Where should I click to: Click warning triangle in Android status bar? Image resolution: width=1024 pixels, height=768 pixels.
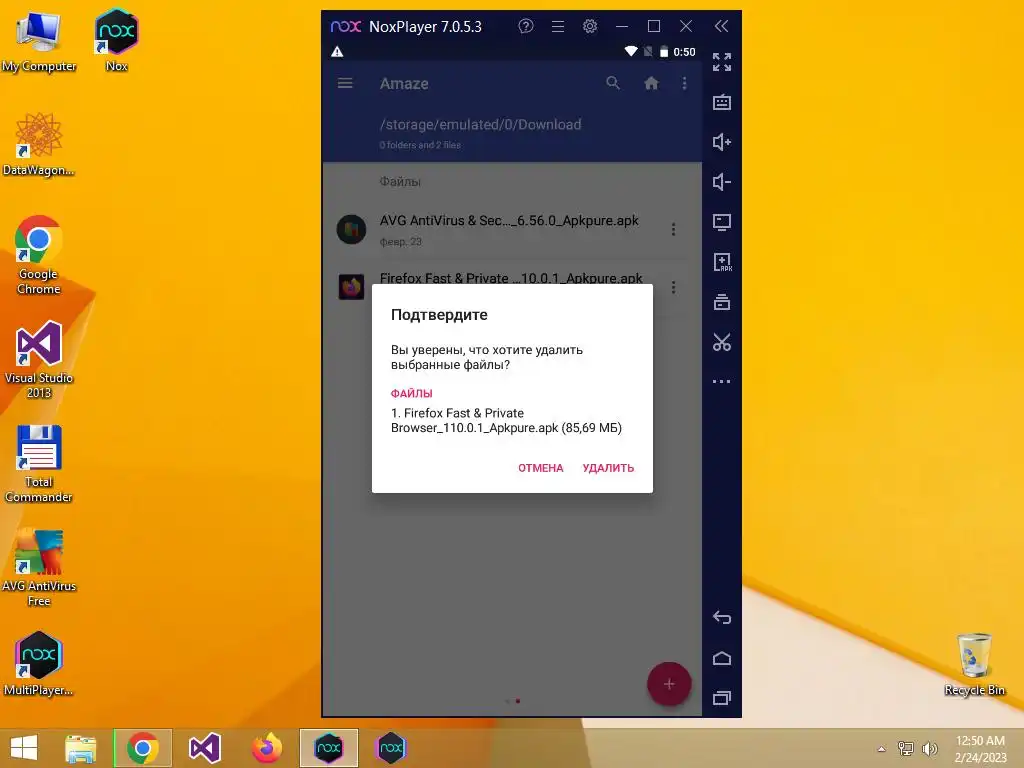coord(337,52)
